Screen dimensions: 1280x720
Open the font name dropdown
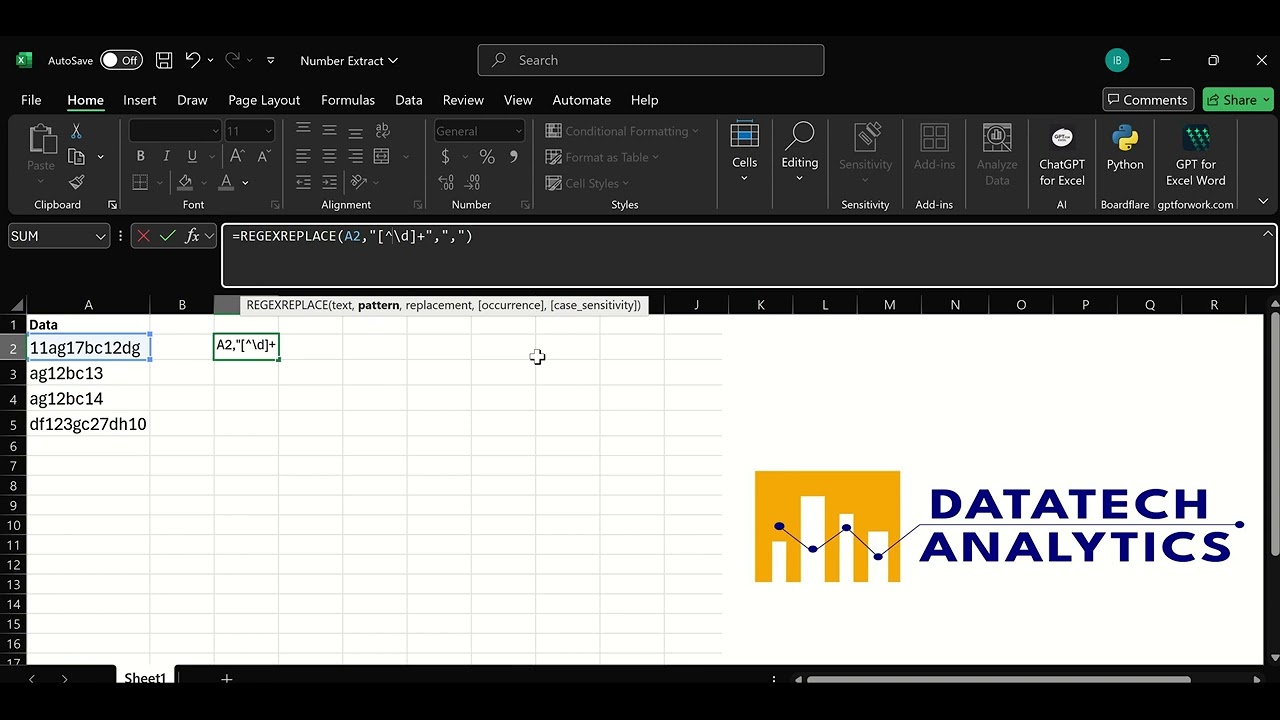(x=215, y=131)
